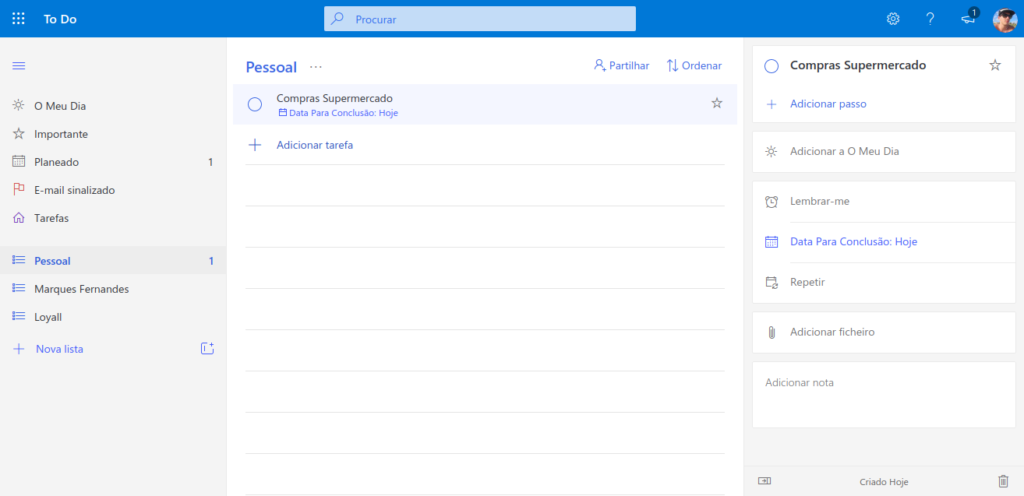Open the Importante smart list
The width and height of the screenshot is (1024, 496).
pyautogui.click(x=113, y=134)
